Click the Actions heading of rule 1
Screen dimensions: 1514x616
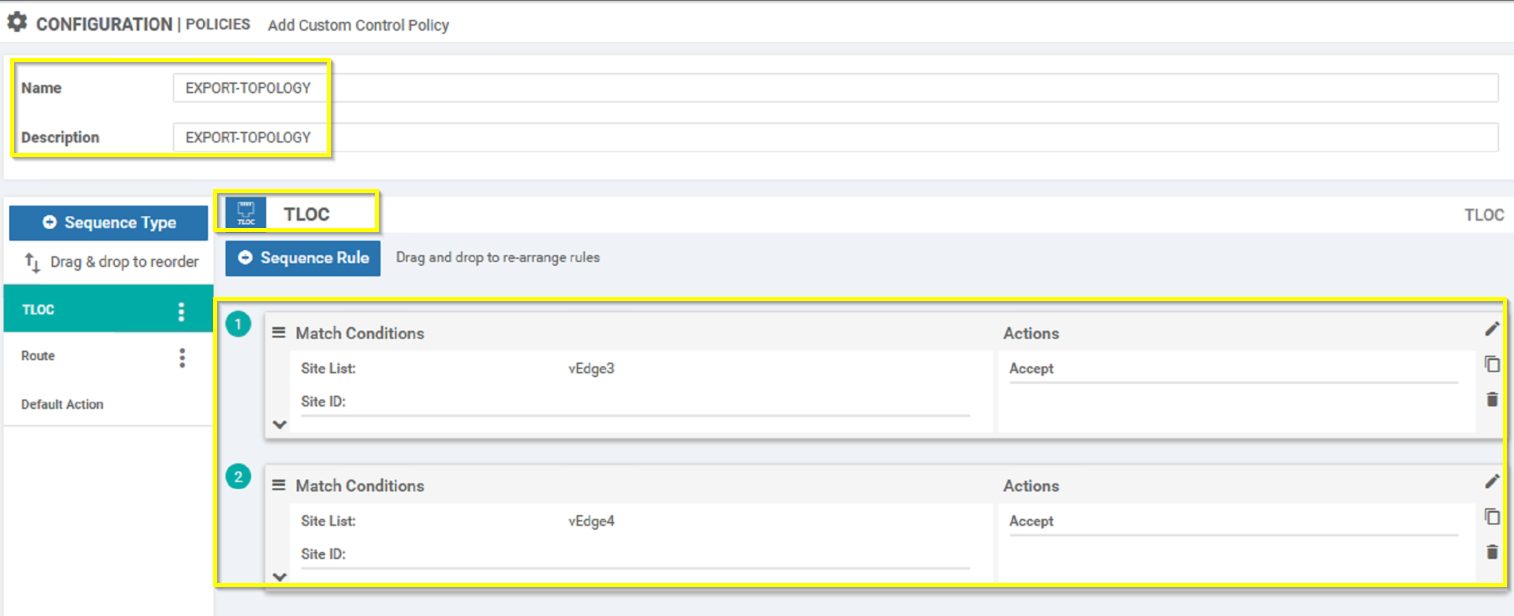point(1031,333)
